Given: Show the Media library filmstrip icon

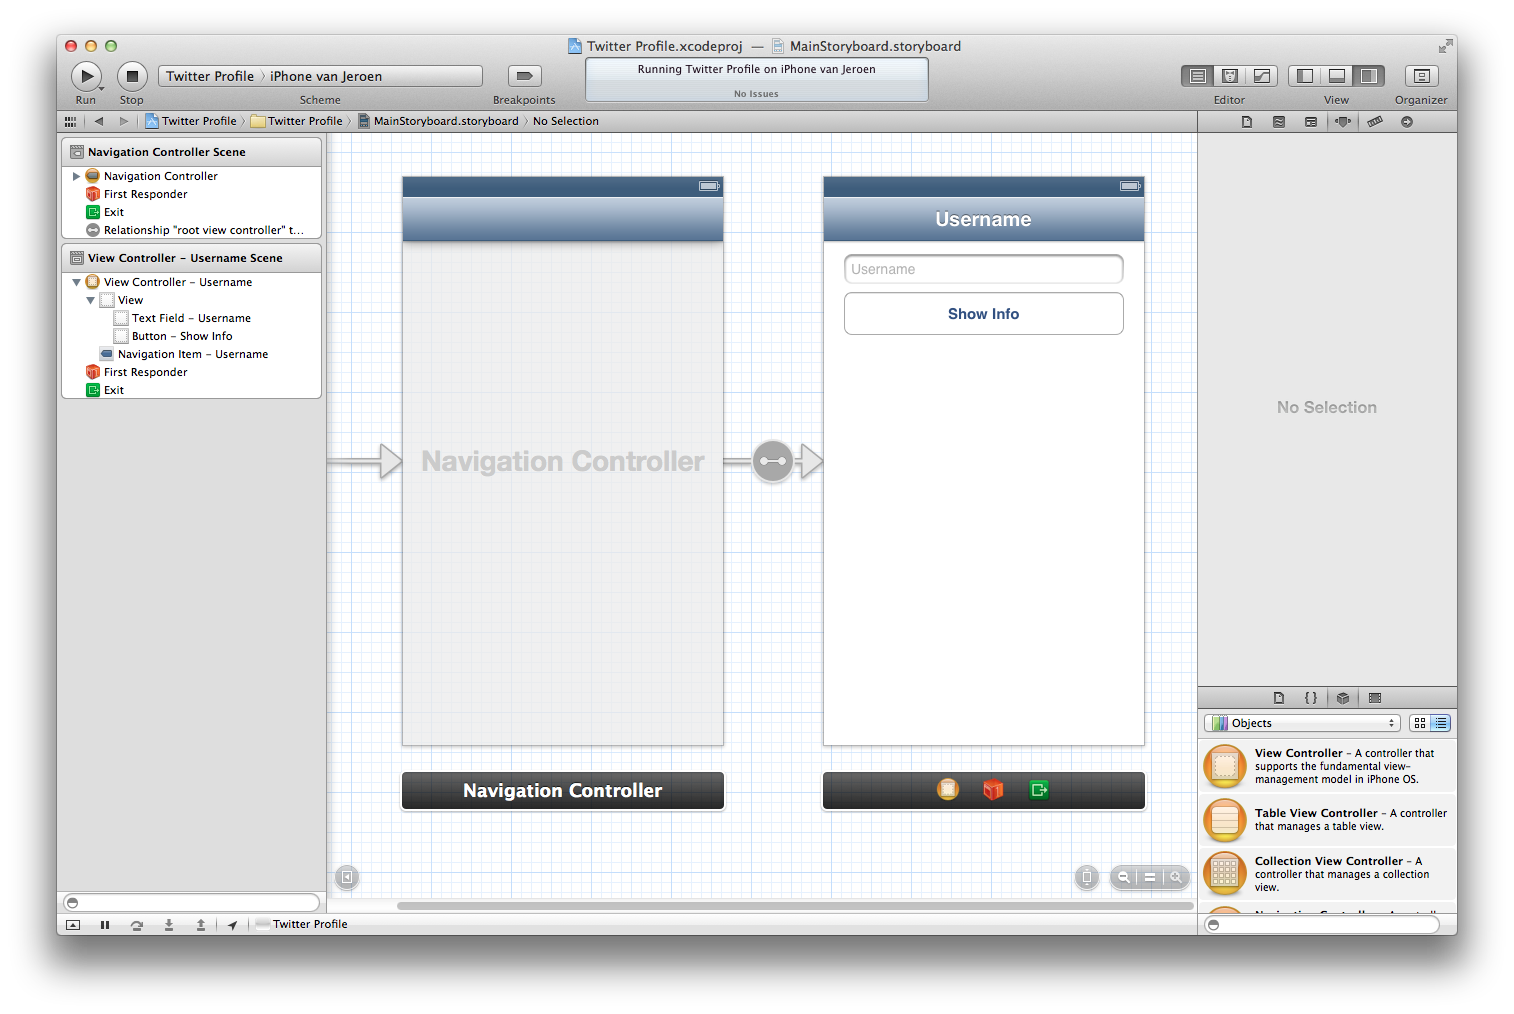Looking at the screenshot, I should tap(1375, 698).
